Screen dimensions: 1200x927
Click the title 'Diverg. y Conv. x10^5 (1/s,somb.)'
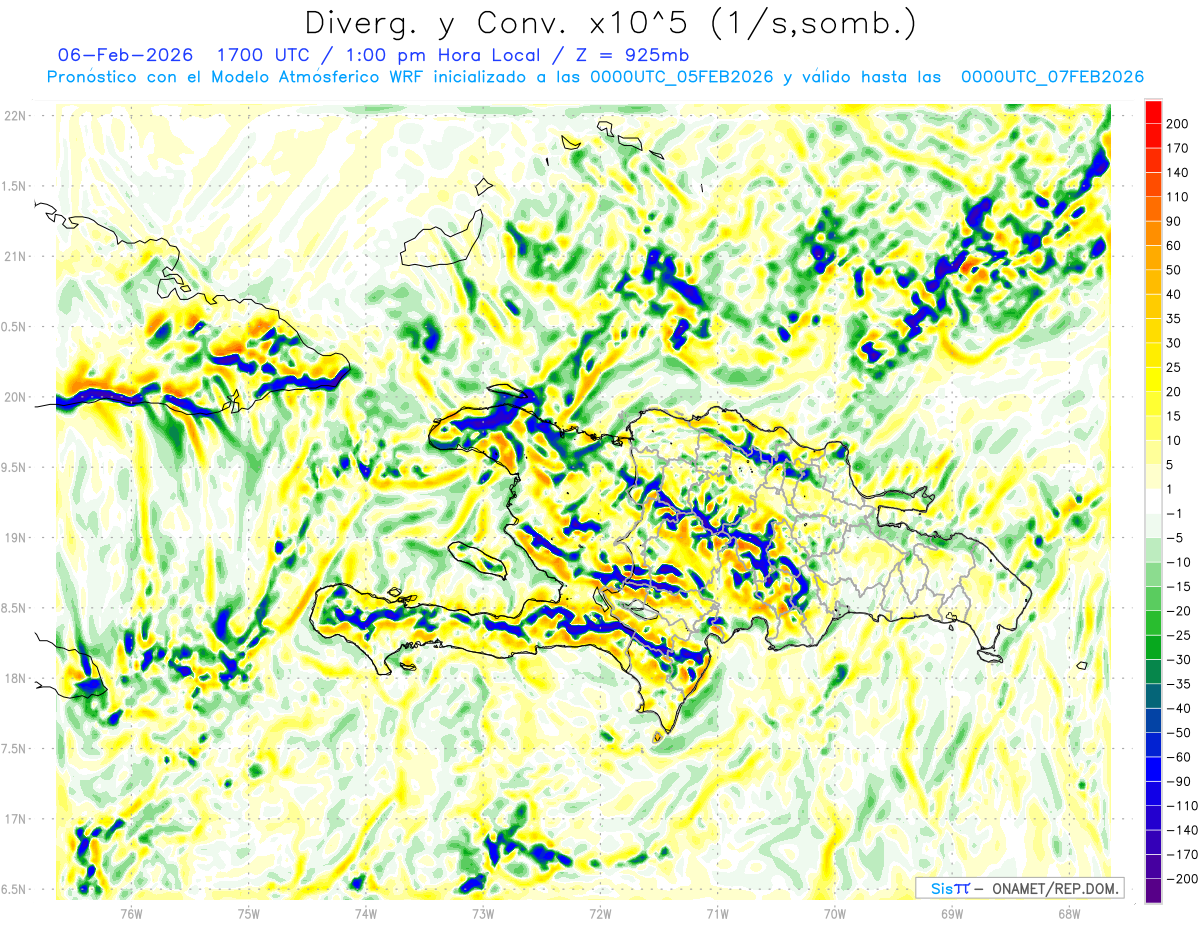click(x=610, y=23)
